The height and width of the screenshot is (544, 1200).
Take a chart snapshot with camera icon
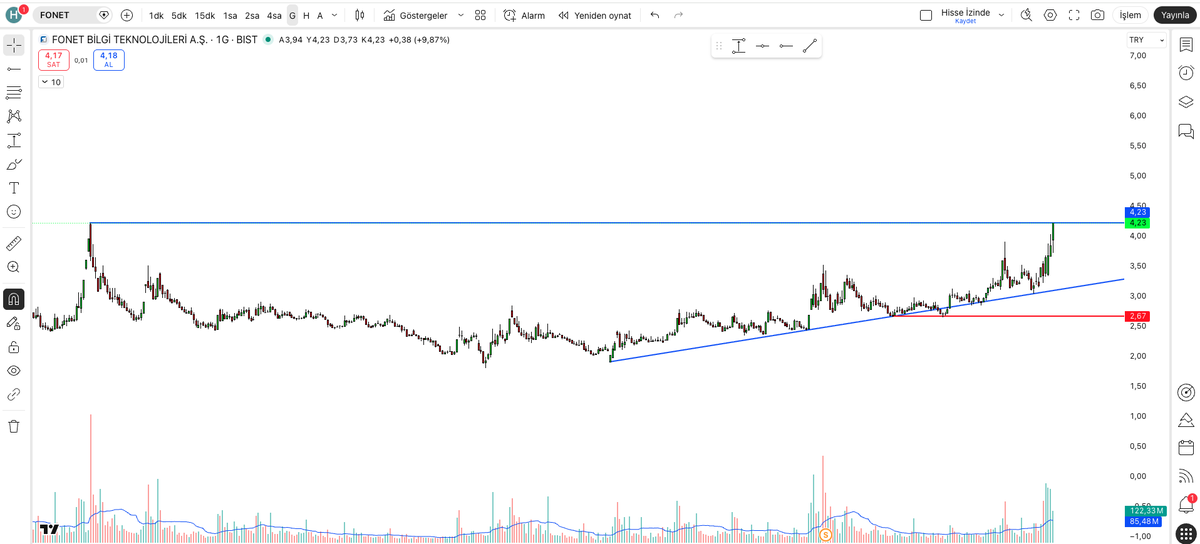pos(1098,15)
